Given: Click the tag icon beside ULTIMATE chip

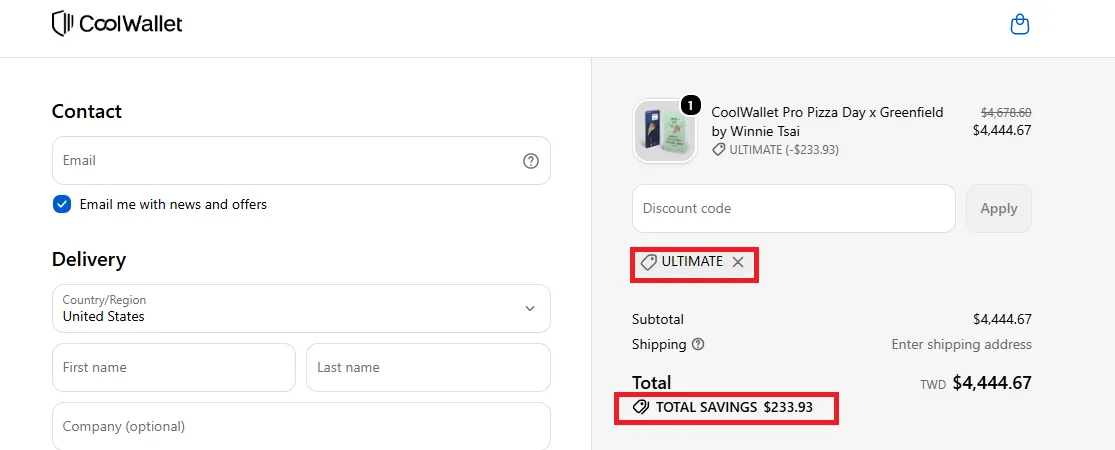Looking at the screenshot, I should [x=648, y=262].
